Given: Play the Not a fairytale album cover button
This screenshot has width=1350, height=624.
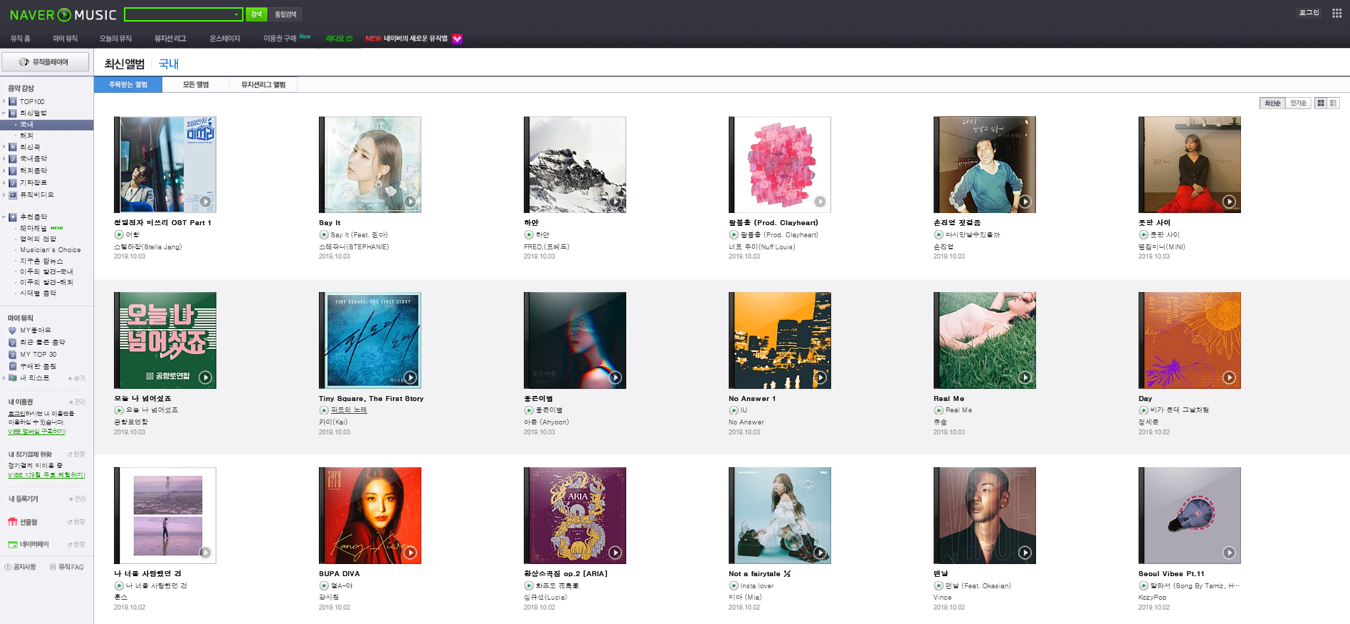Looking at the screenshot, I should point(820,553).
